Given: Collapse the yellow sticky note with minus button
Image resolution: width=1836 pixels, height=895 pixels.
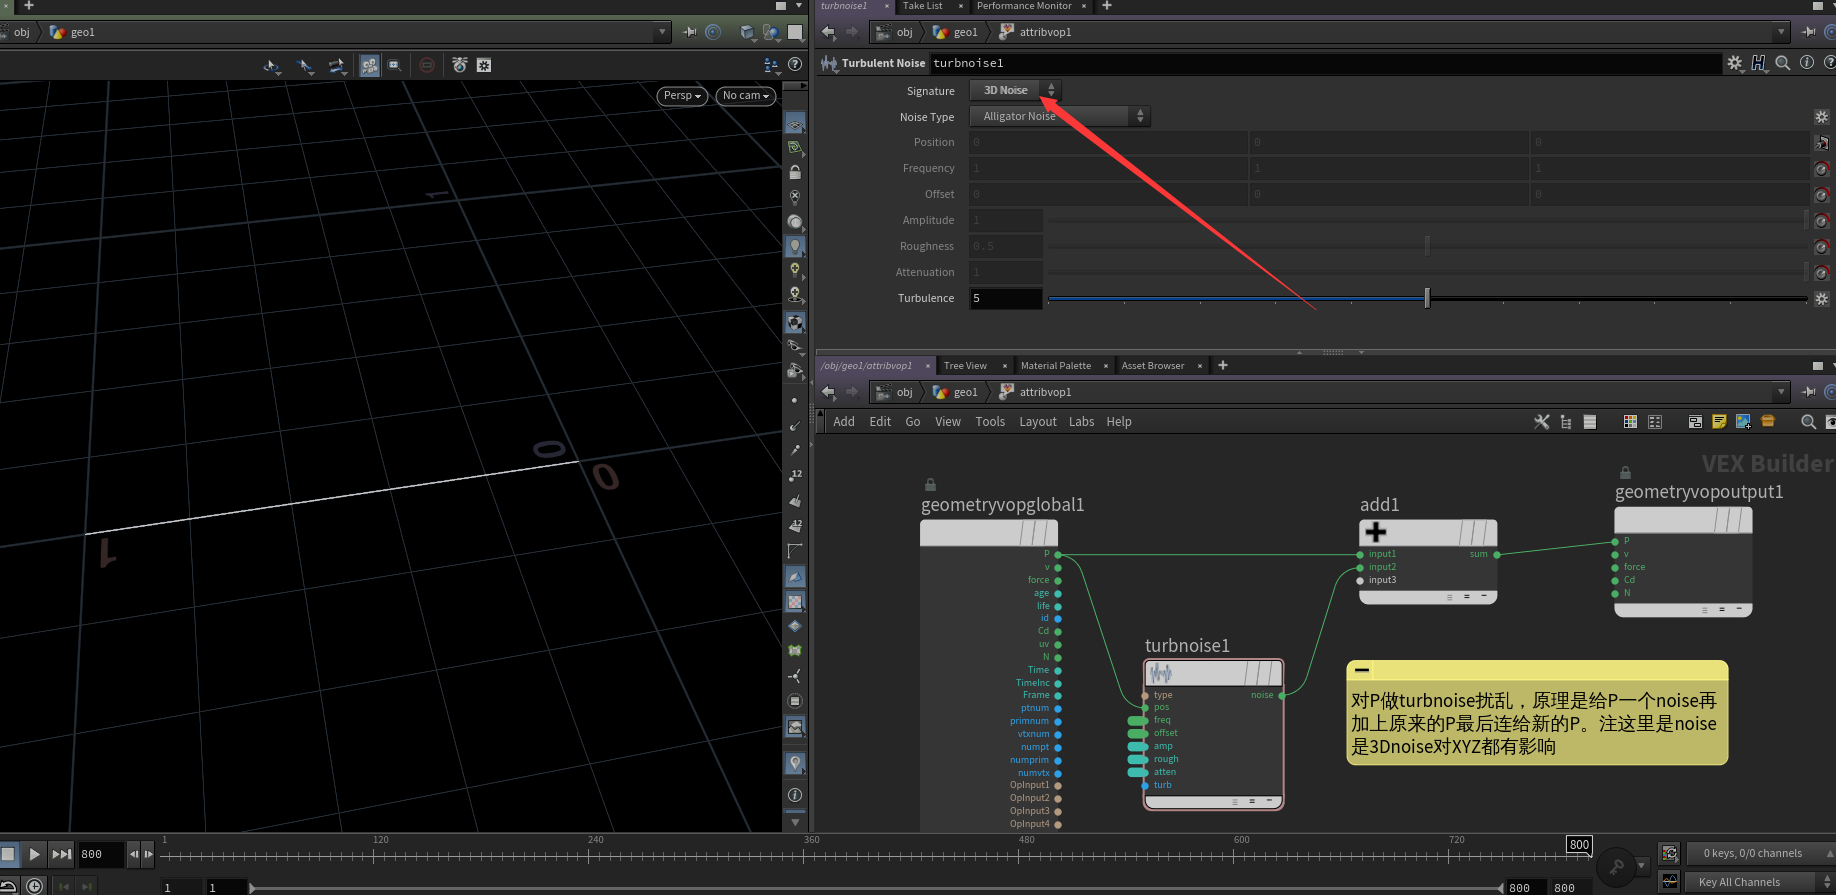Looking at the screenshot, I should pos(1362,670).
